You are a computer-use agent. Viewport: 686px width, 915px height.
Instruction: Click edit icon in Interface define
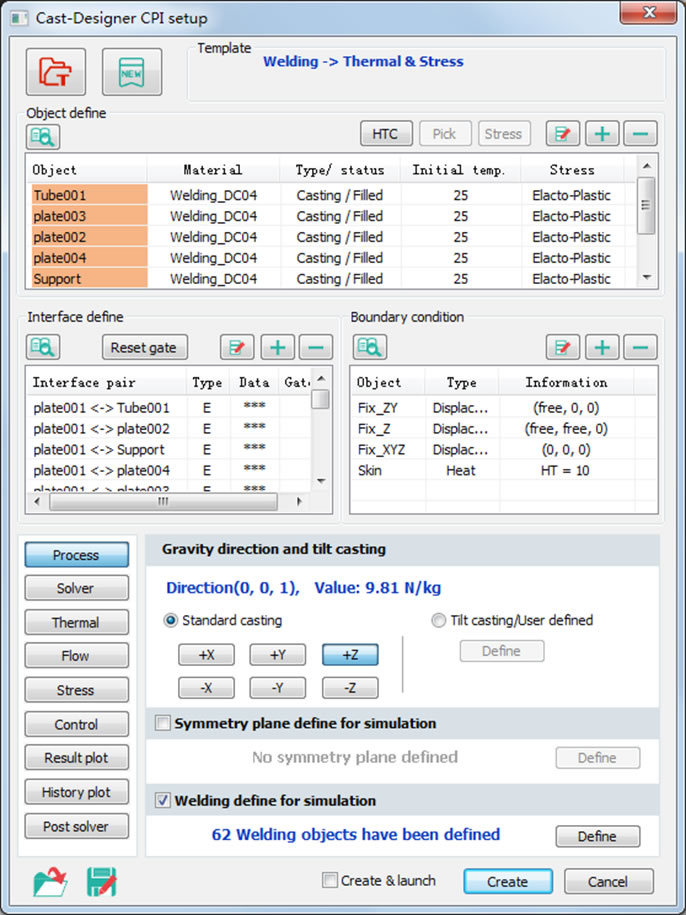tap(237, 347)
